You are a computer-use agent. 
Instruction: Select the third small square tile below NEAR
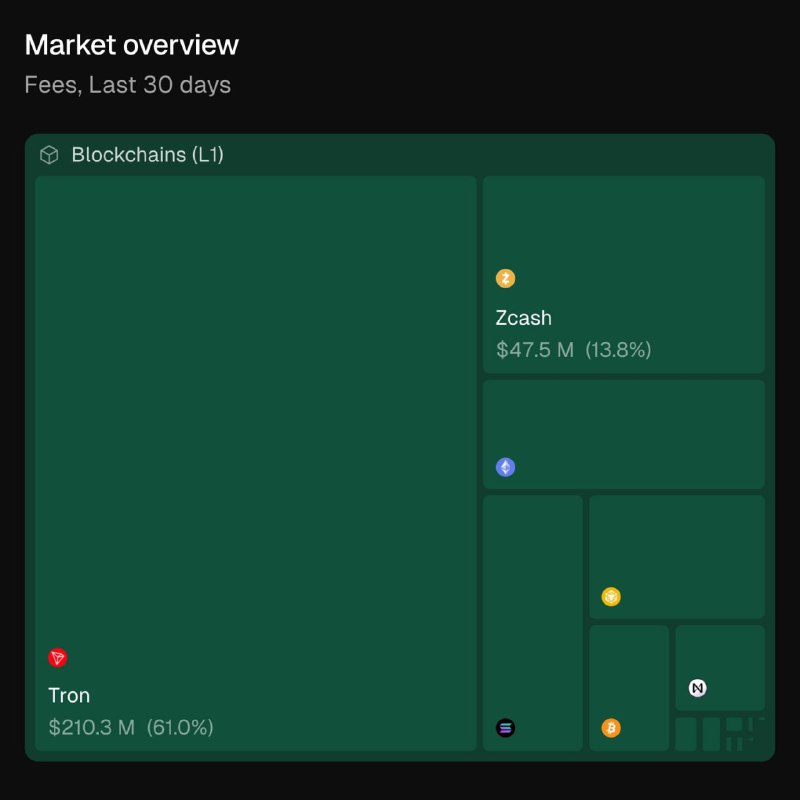coord(734,724)
